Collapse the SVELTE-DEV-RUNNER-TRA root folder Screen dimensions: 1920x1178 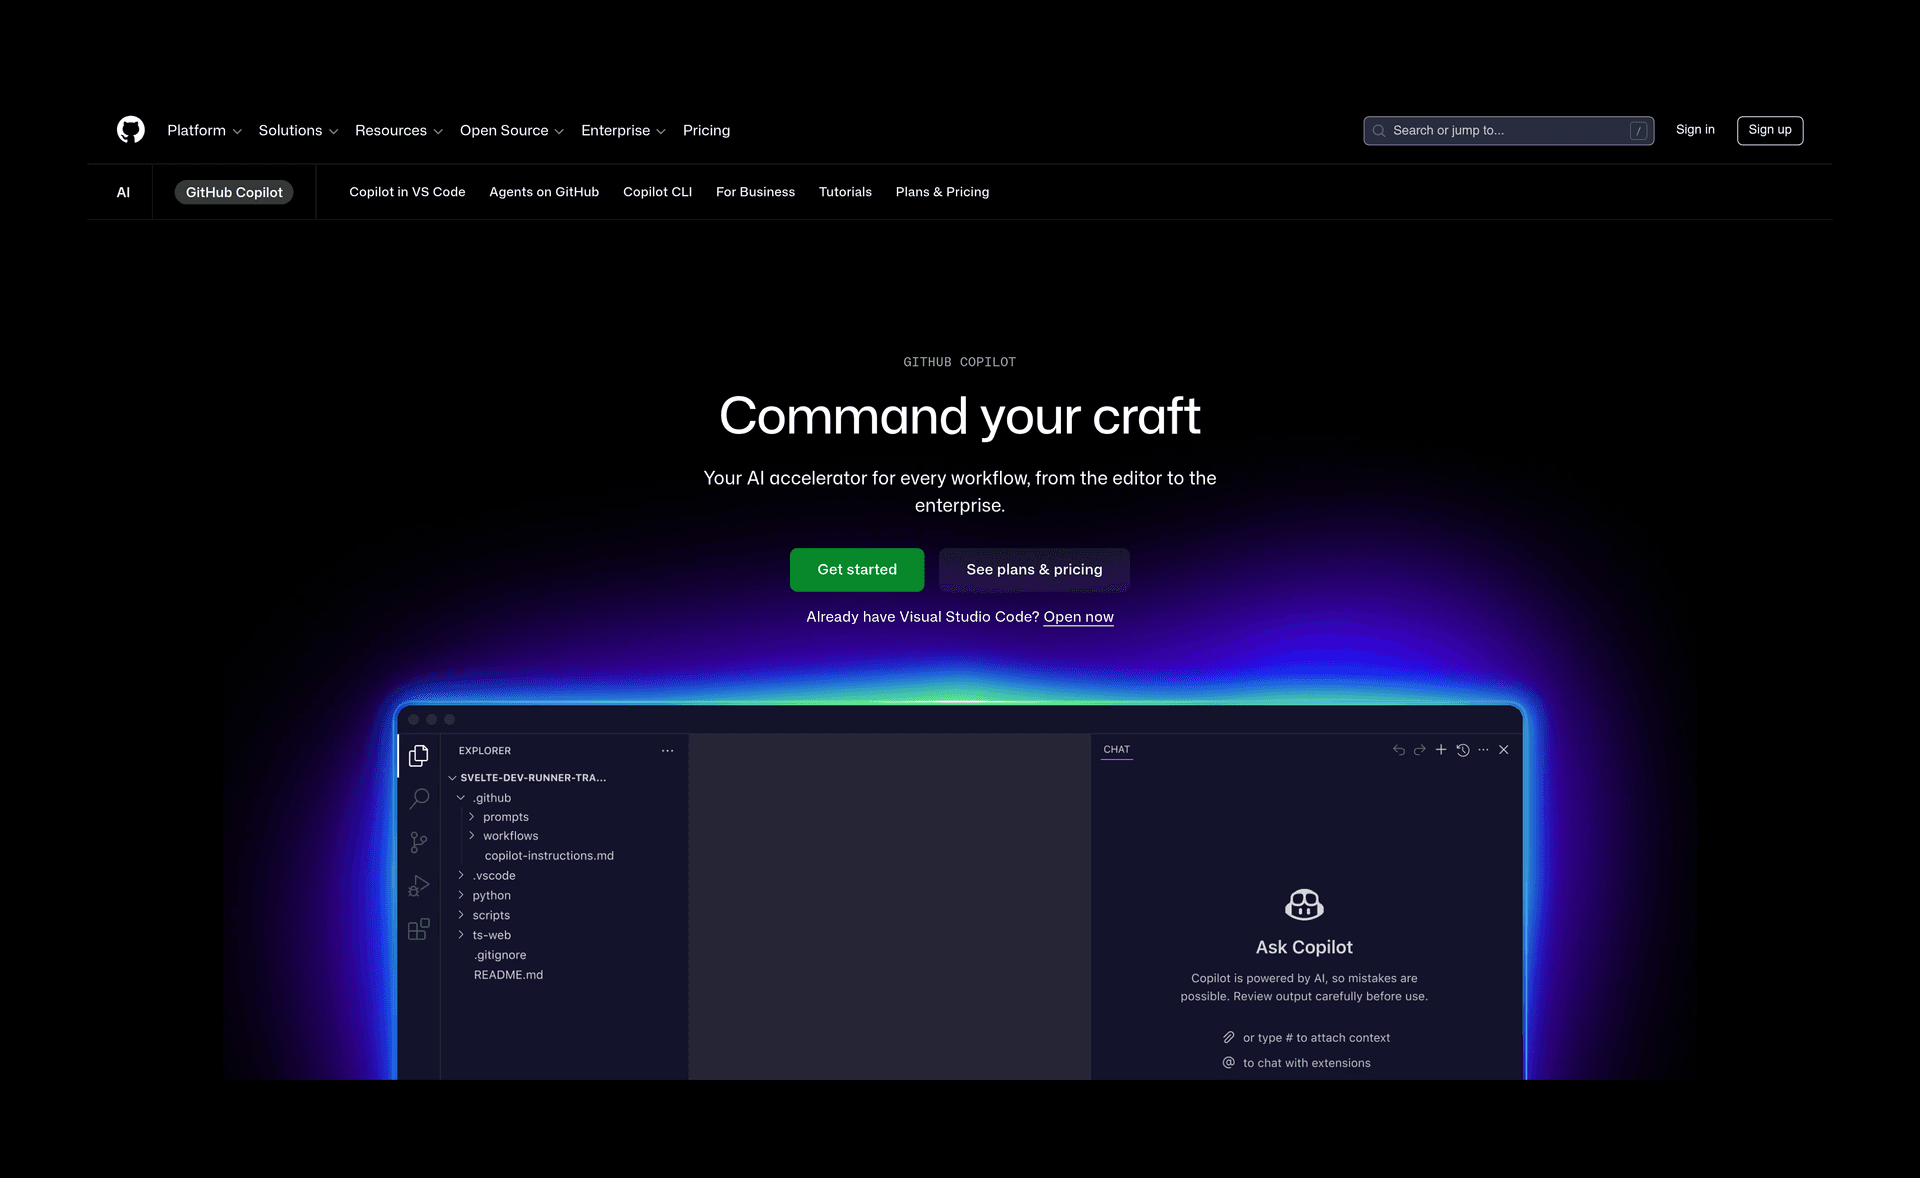(452, 778)
